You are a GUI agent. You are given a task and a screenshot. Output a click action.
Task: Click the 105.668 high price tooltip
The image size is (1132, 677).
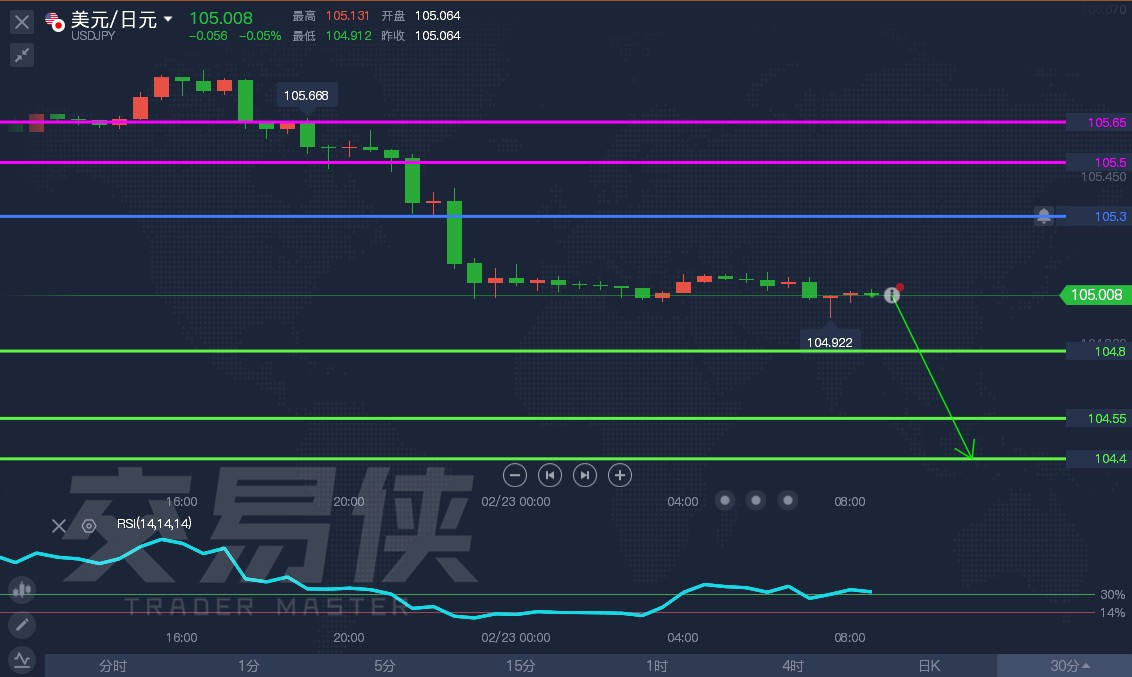point(306,95)
